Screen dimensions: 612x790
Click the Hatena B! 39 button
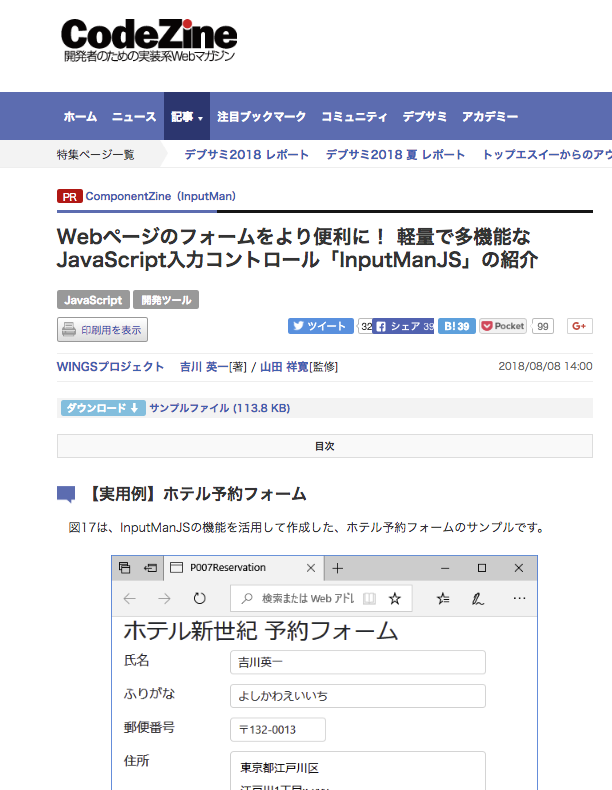click(456, 326)
